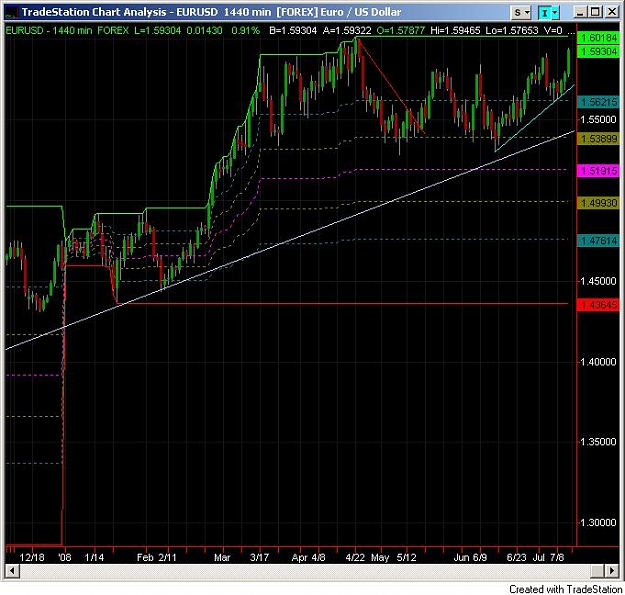Click the 12/18 date on the time axis

(x=32, y=557)
